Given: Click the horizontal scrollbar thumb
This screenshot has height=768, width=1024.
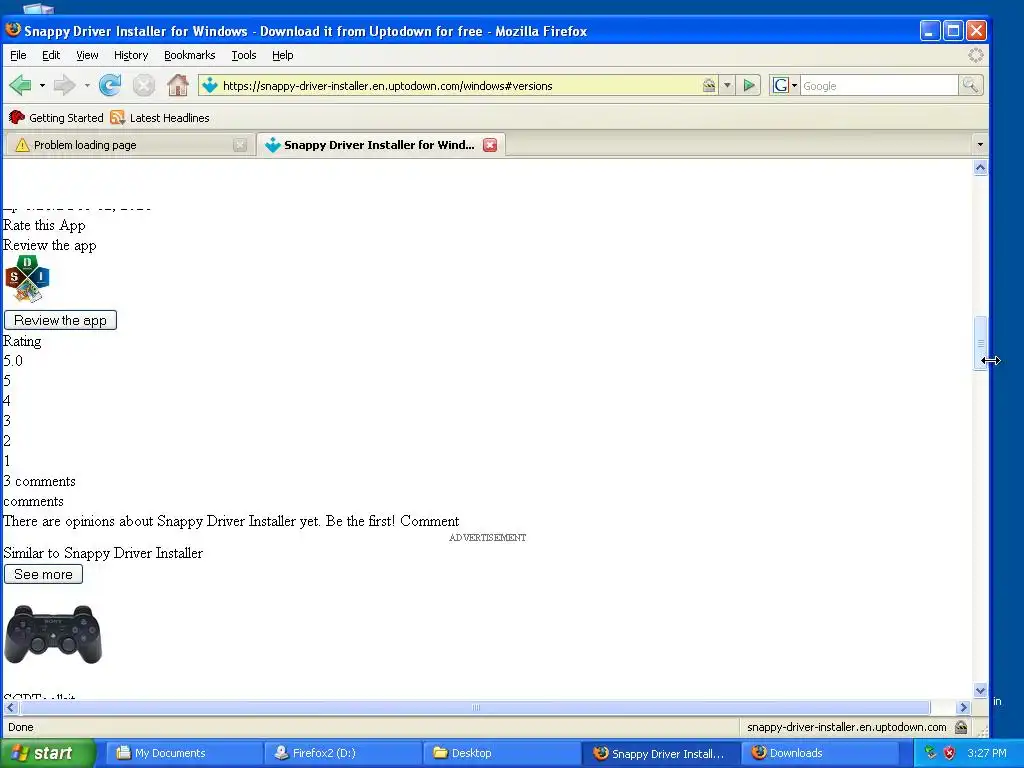Looking at the screenshot, I should coord(475,707).
